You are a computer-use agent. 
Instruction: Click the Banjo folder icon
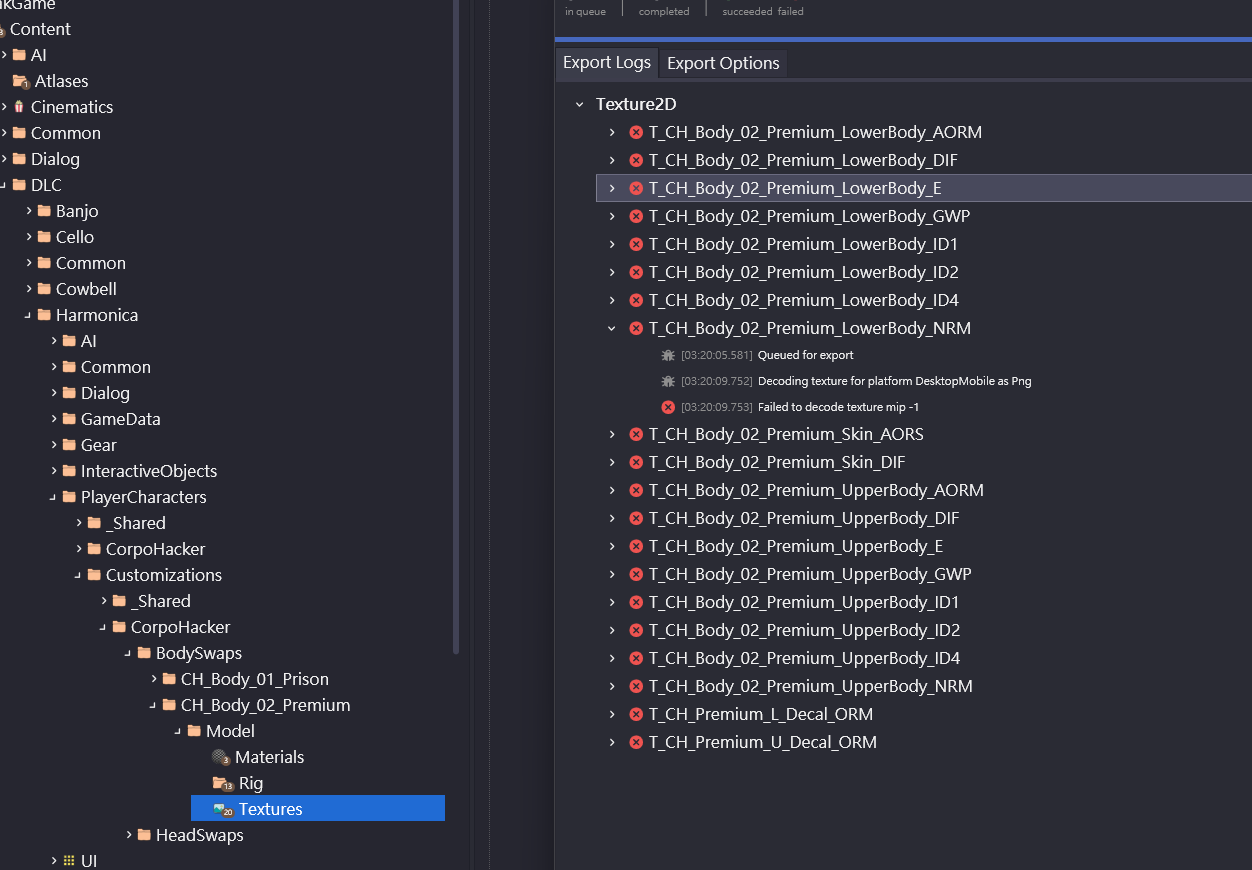click(44, 211)
